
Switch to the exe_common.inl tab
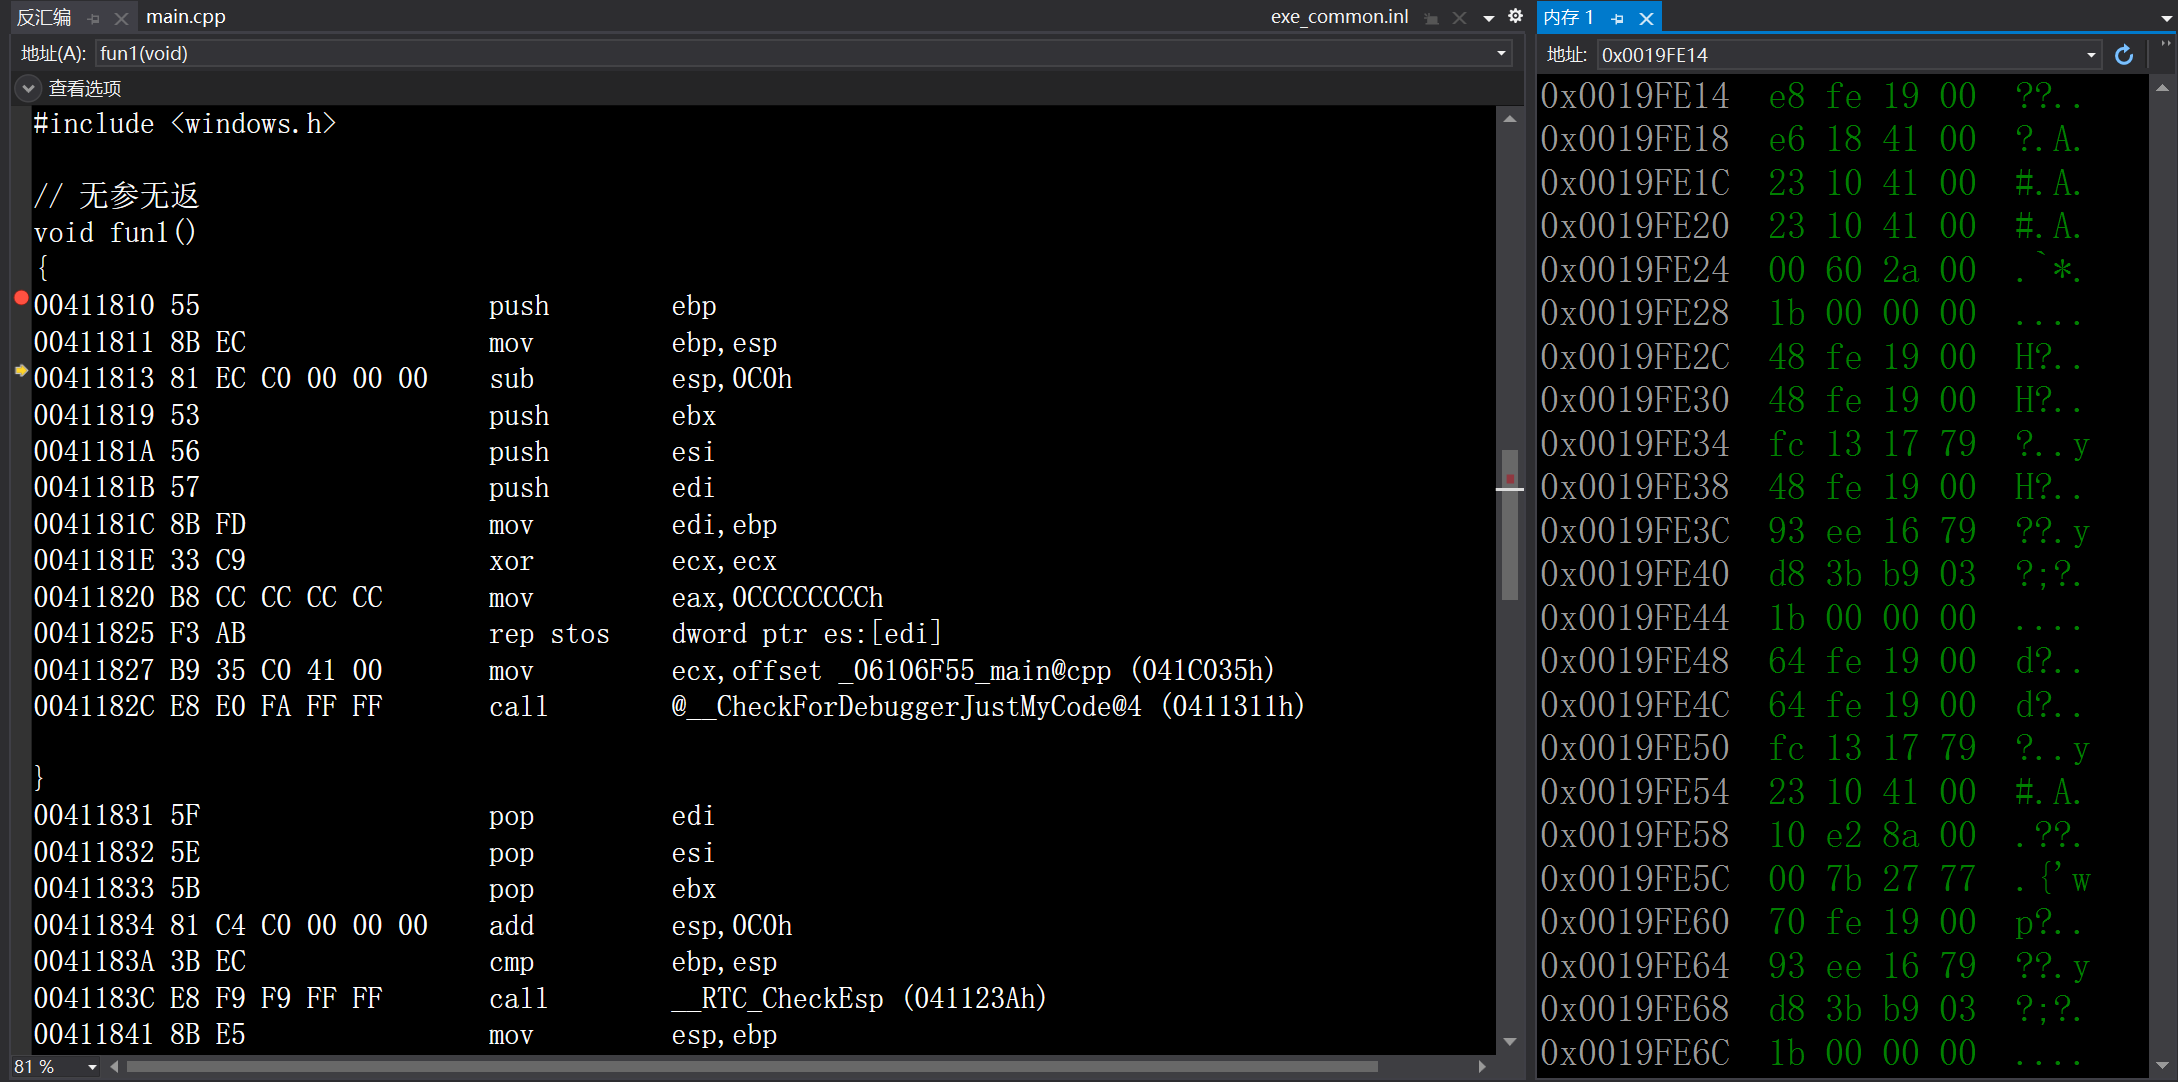[1339, 17]
